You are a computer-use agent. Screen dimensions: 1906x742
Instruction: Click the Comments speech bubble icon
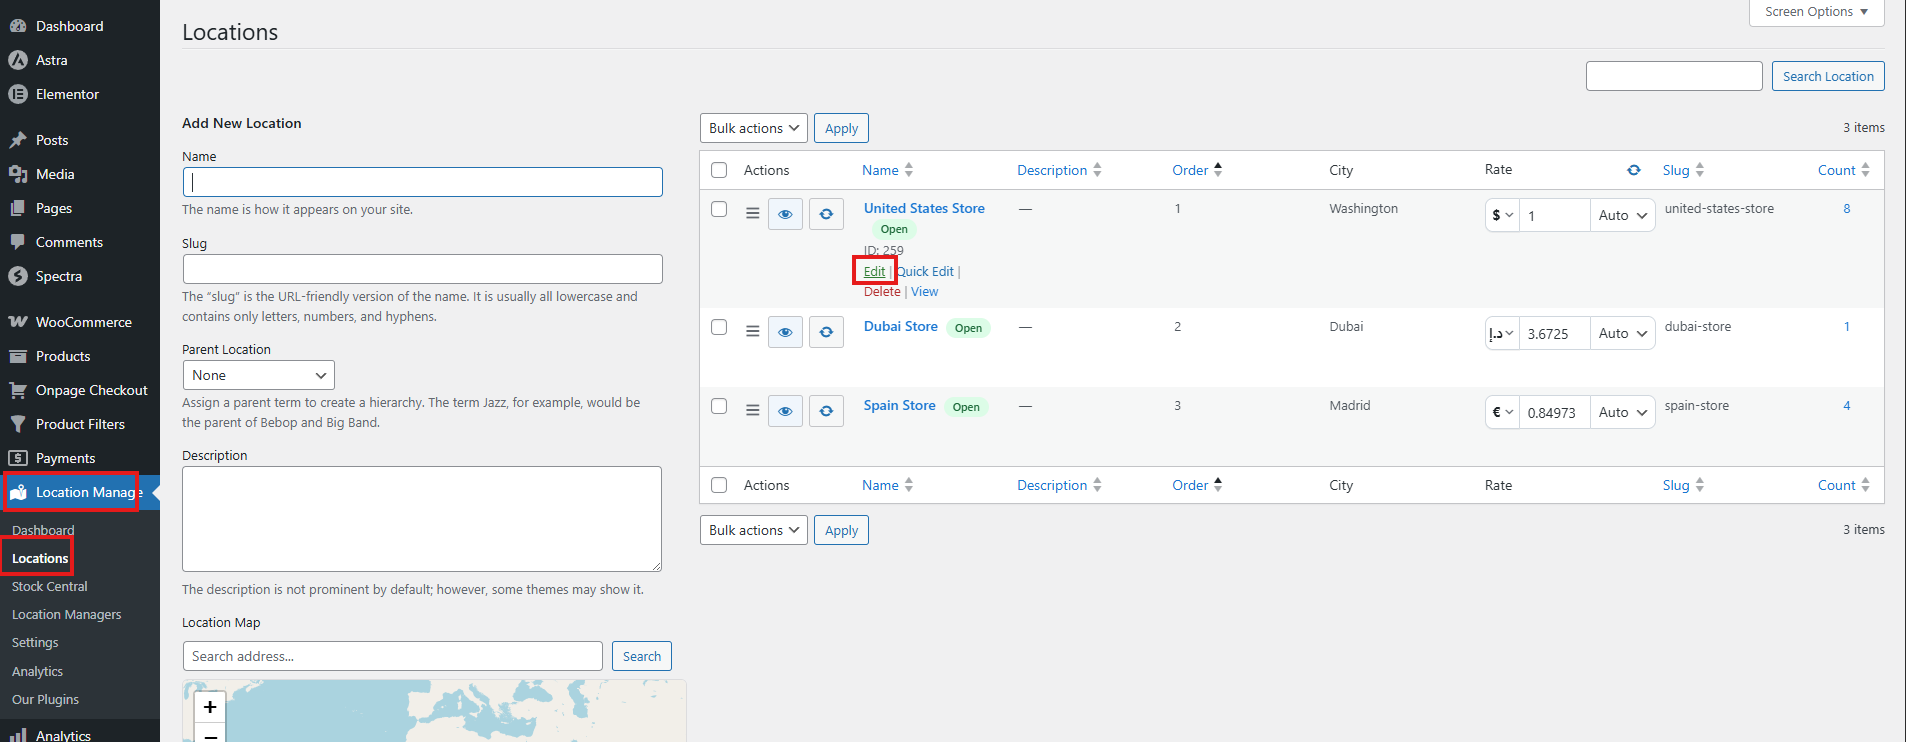[18, 242]
